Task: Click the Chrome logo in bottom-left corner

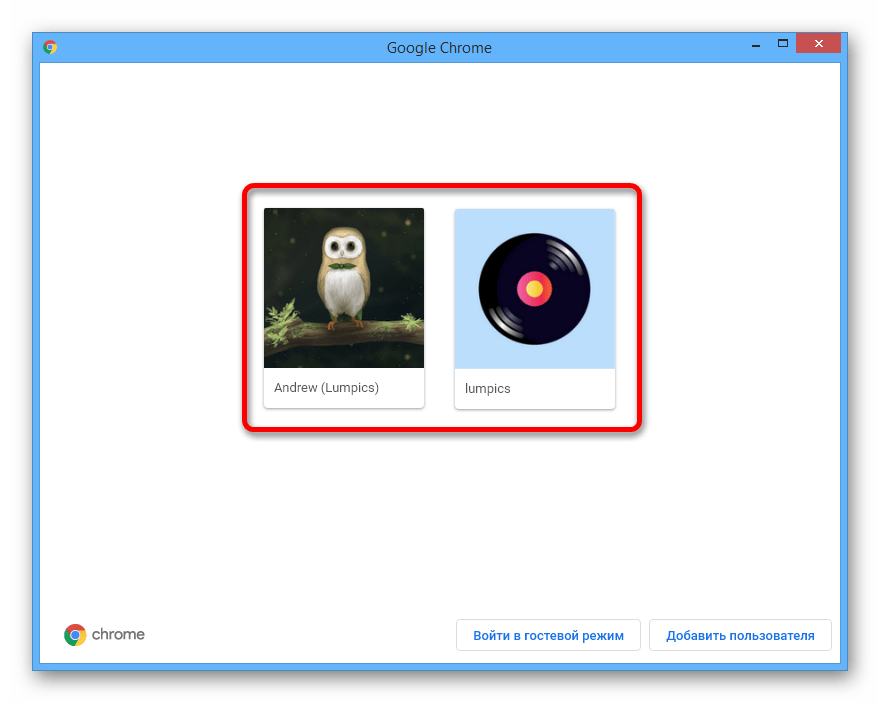Action: coord(75,634)
